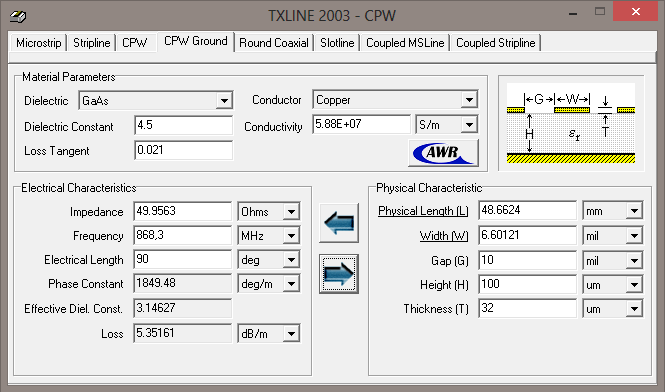Click the Gap field 10
The height and width of the screenshot is (392, 665).
click(x=528, y=260)
